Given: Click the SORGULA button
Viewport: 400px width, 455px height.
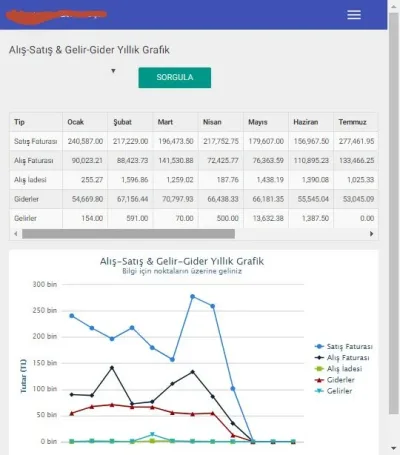Looking at the screenshot, I should pyautogui.click(x=175, y=77).
